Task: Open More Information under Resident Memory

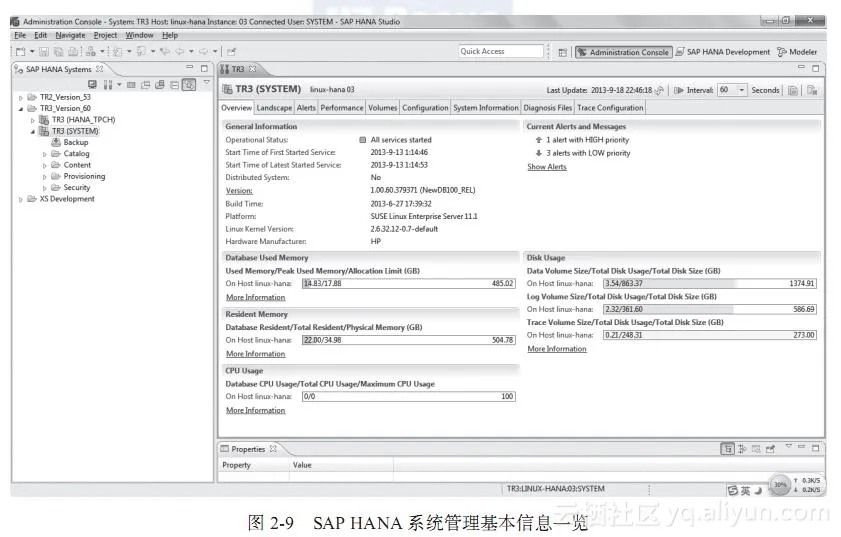Action: click(x=255, y=354)
